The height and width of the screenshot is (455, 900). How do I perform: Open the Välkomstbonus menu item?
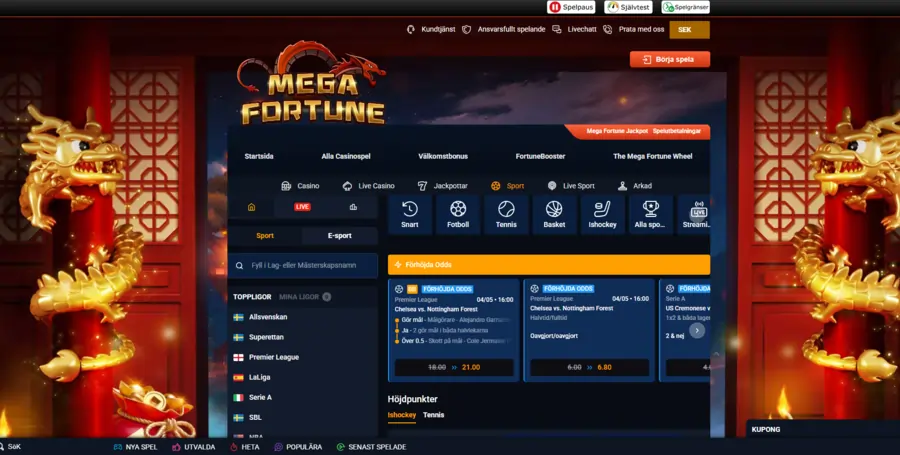pyautogui.click(x=443, y=156)
